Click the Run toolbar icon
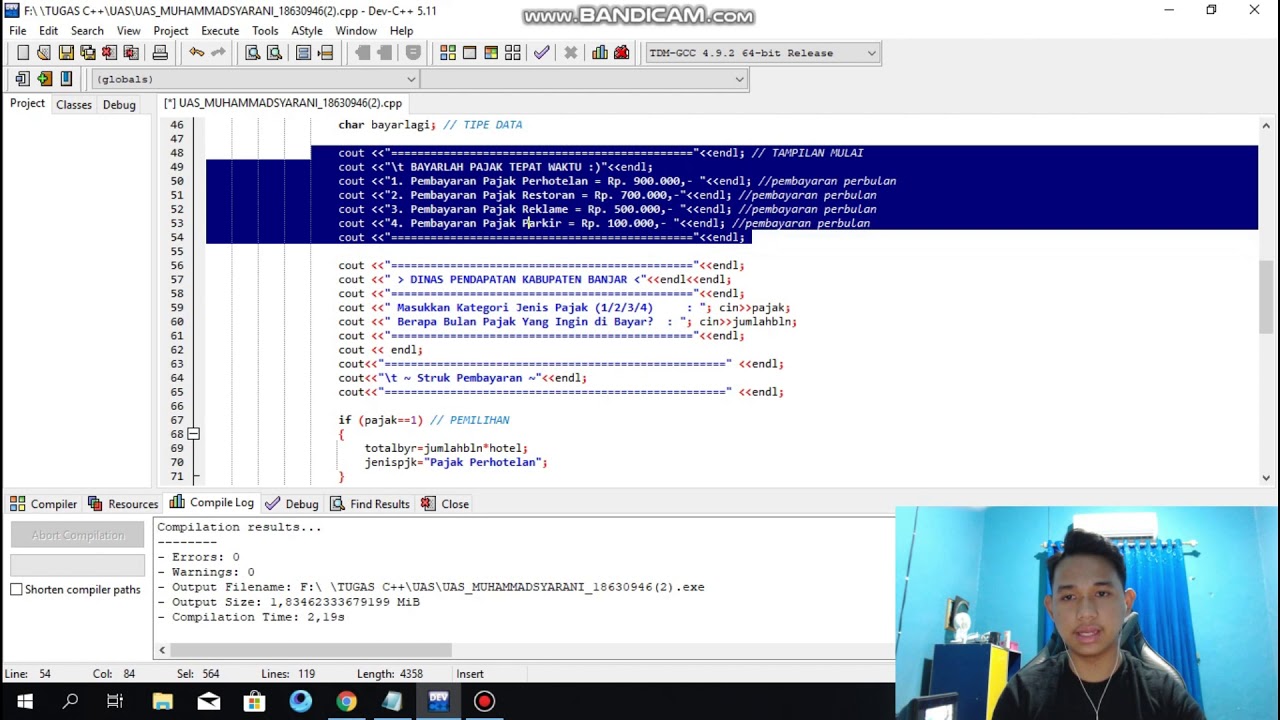The image size is (1280, 720). 469,53
